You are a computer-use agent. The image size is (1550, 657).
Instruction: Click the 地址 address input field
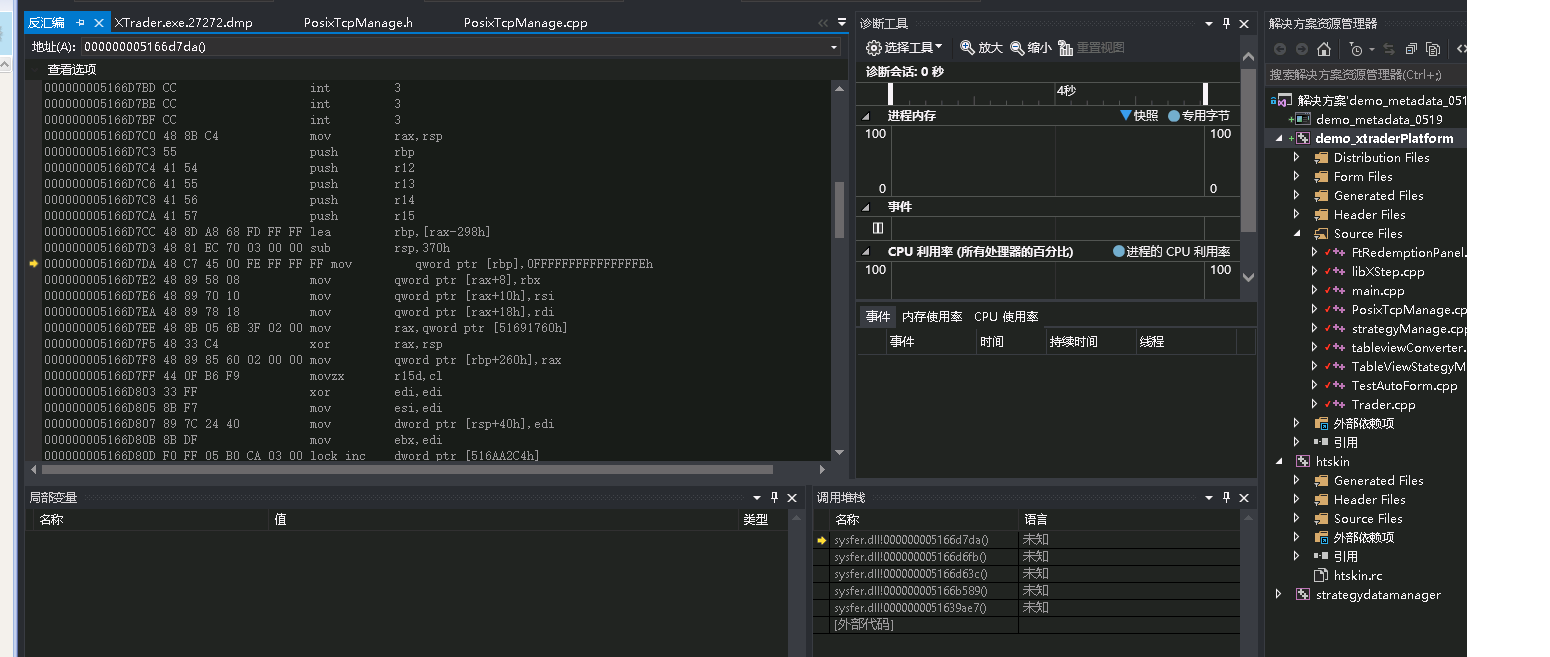[x=455, y=46]
